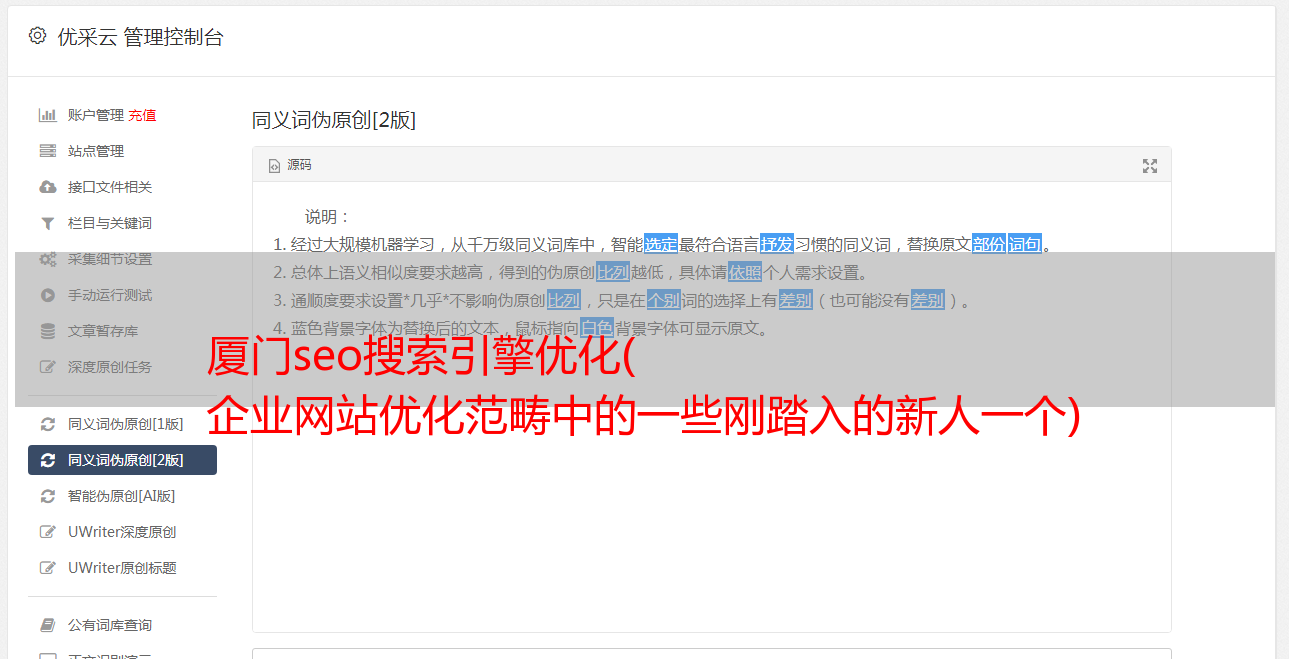This screenshot has height=659, width=1289.
Task: Click the cloud upload icon for 接口文件相关
Action: [47, 187]
